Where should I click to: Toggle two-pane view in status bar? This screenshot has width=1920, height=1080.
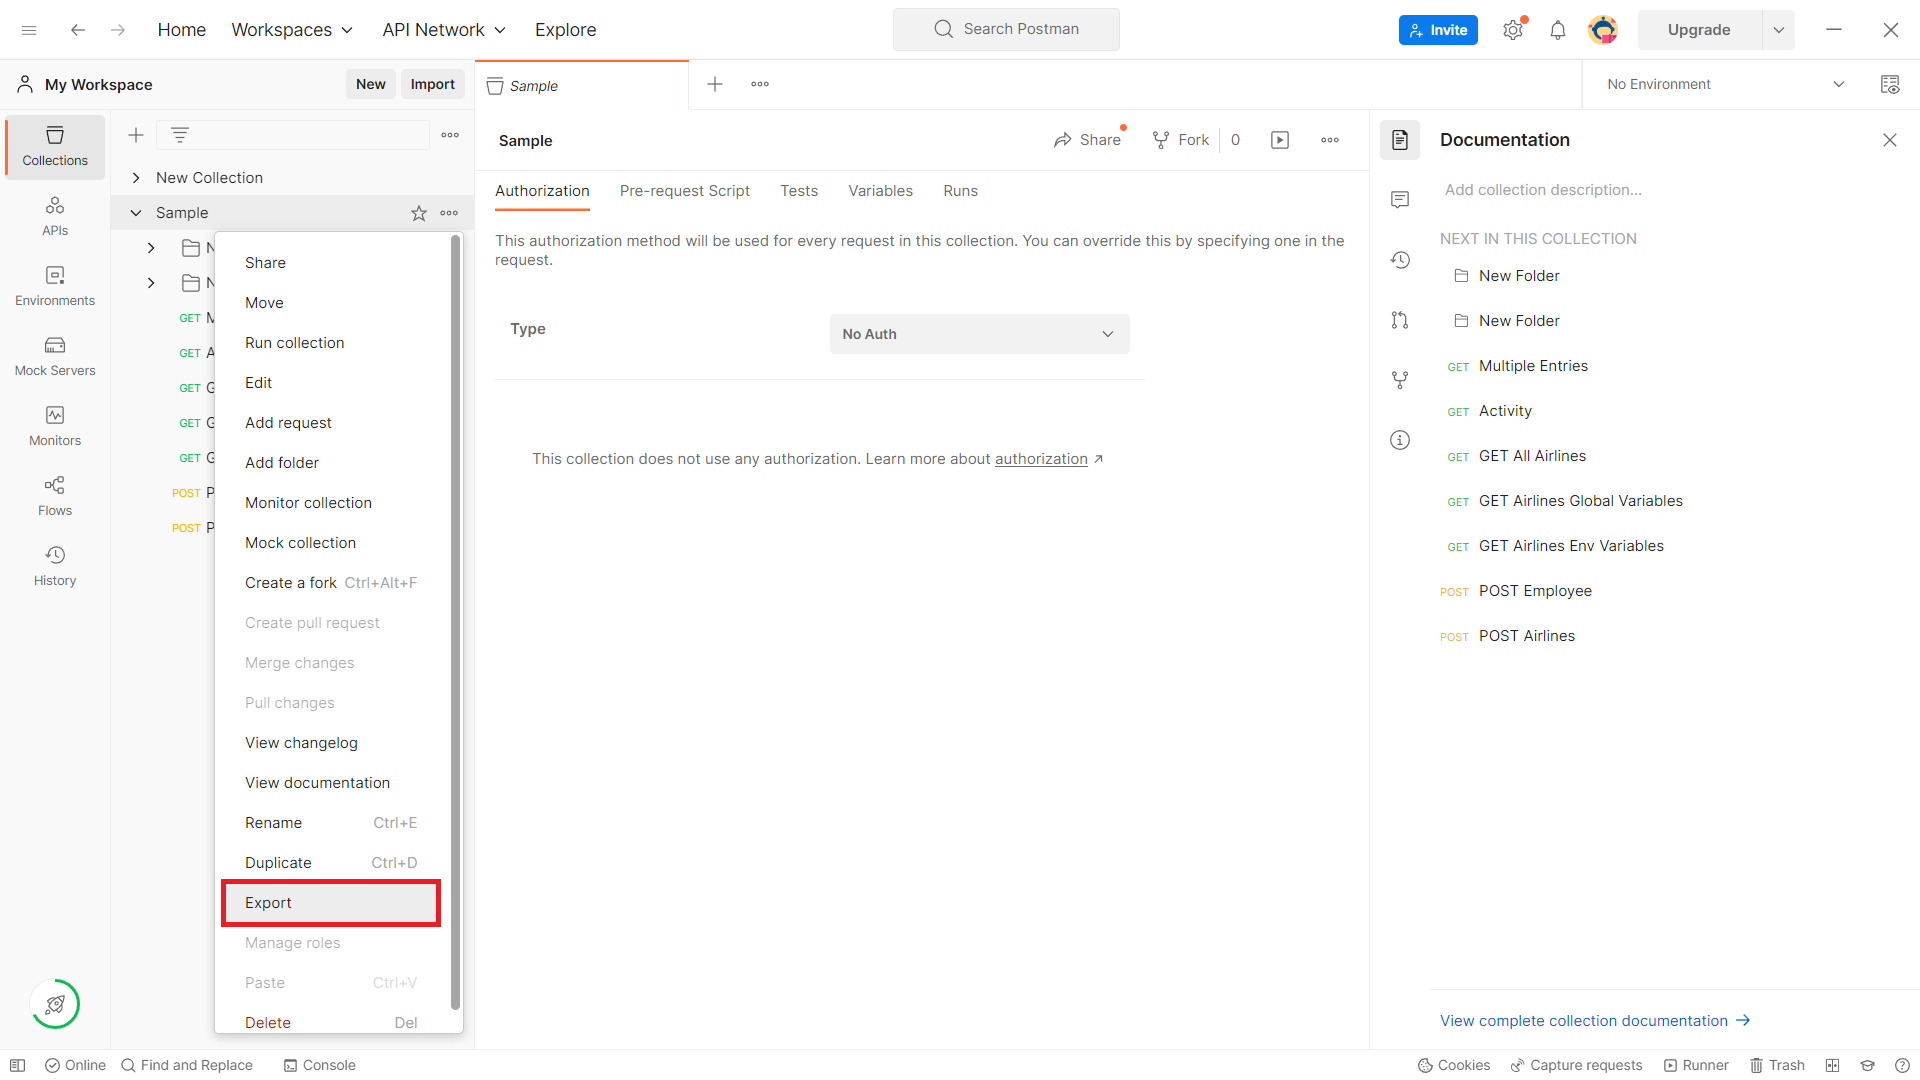(1832, 1065)
